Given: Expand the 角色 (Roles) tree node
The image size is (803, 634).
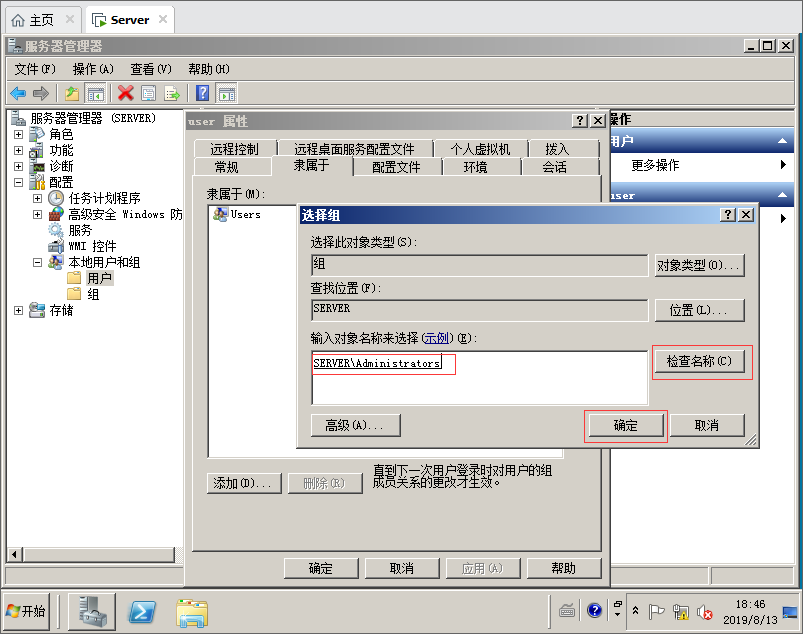Looking at the screenshot, I should click(x=18, y=134).
